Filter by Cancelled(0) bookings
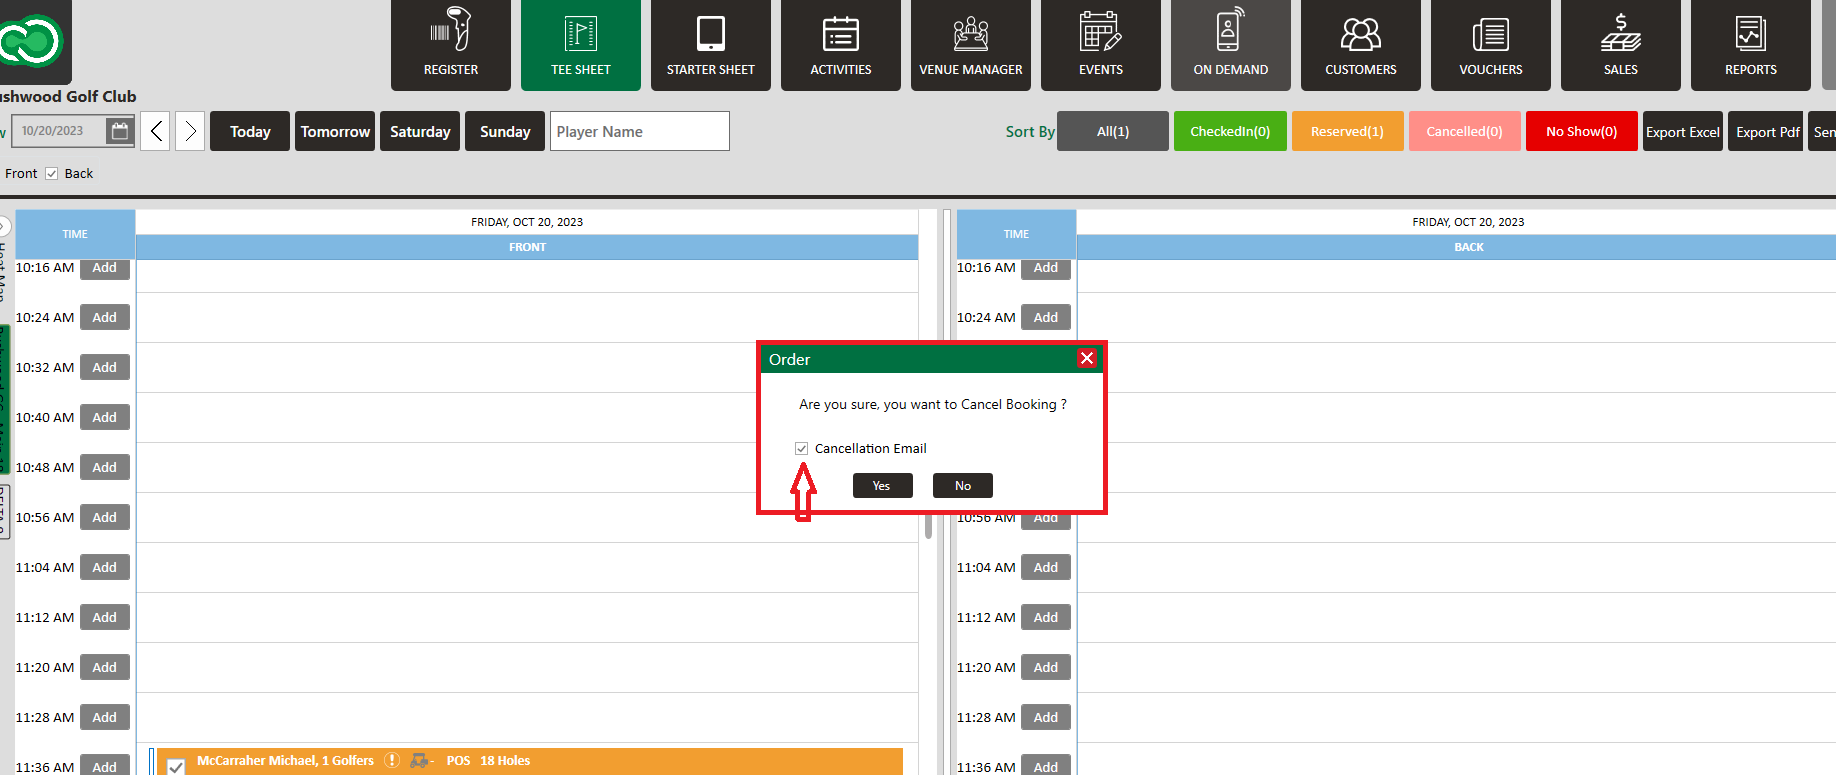Viewport: 1836px width, 775px height. 1464,131
